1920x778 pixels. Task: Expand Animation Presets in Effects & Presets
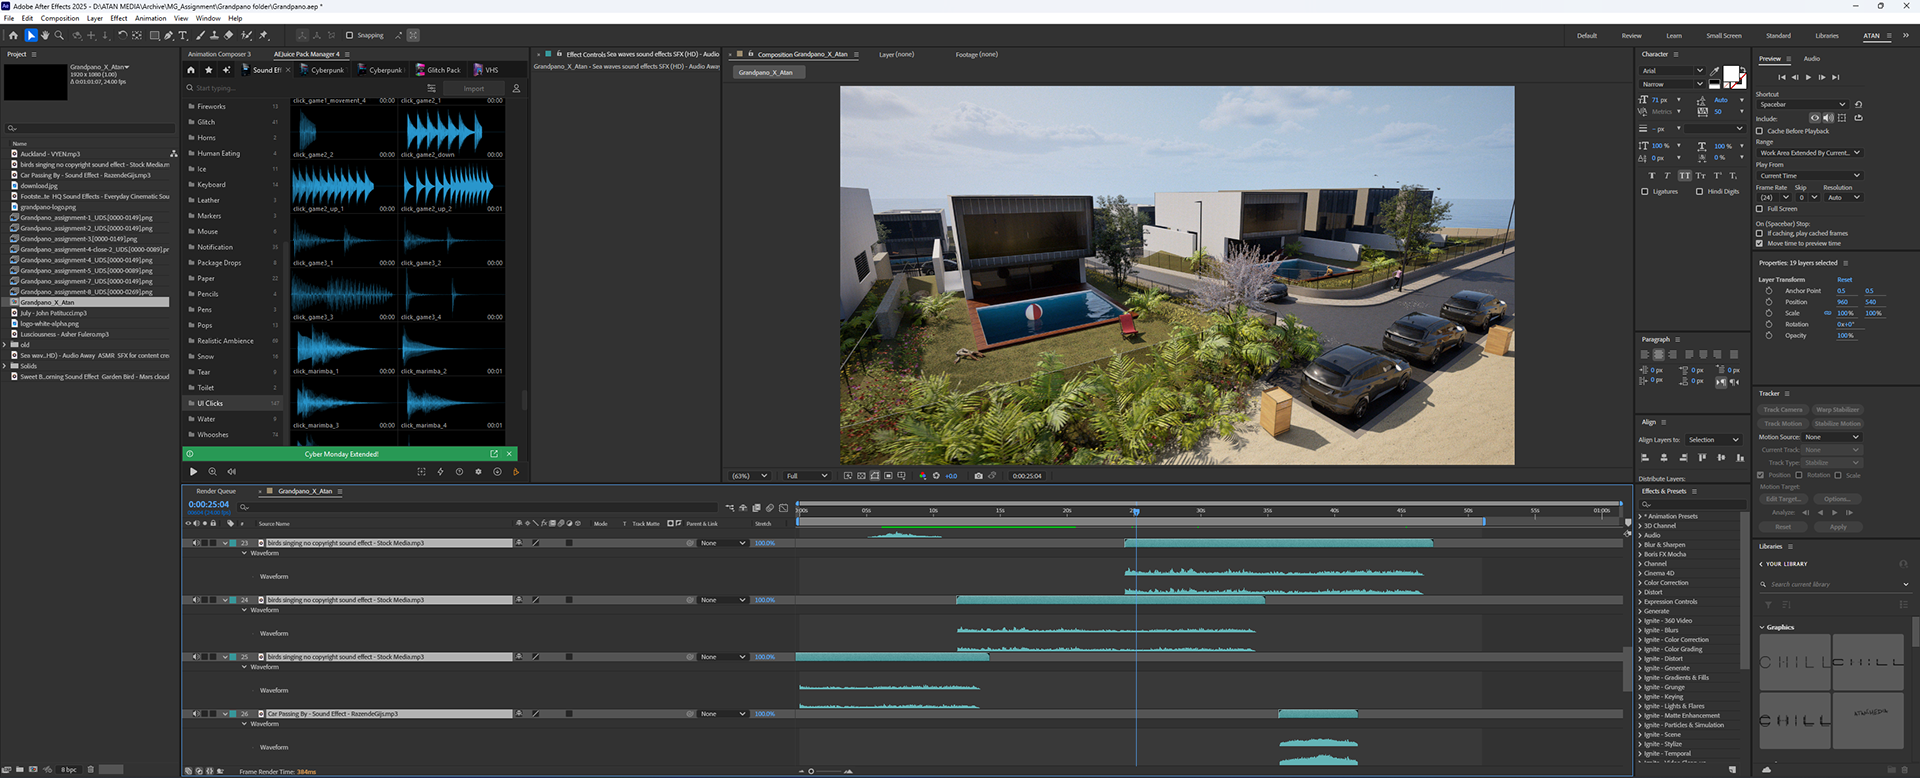[x=1641, y=516]
